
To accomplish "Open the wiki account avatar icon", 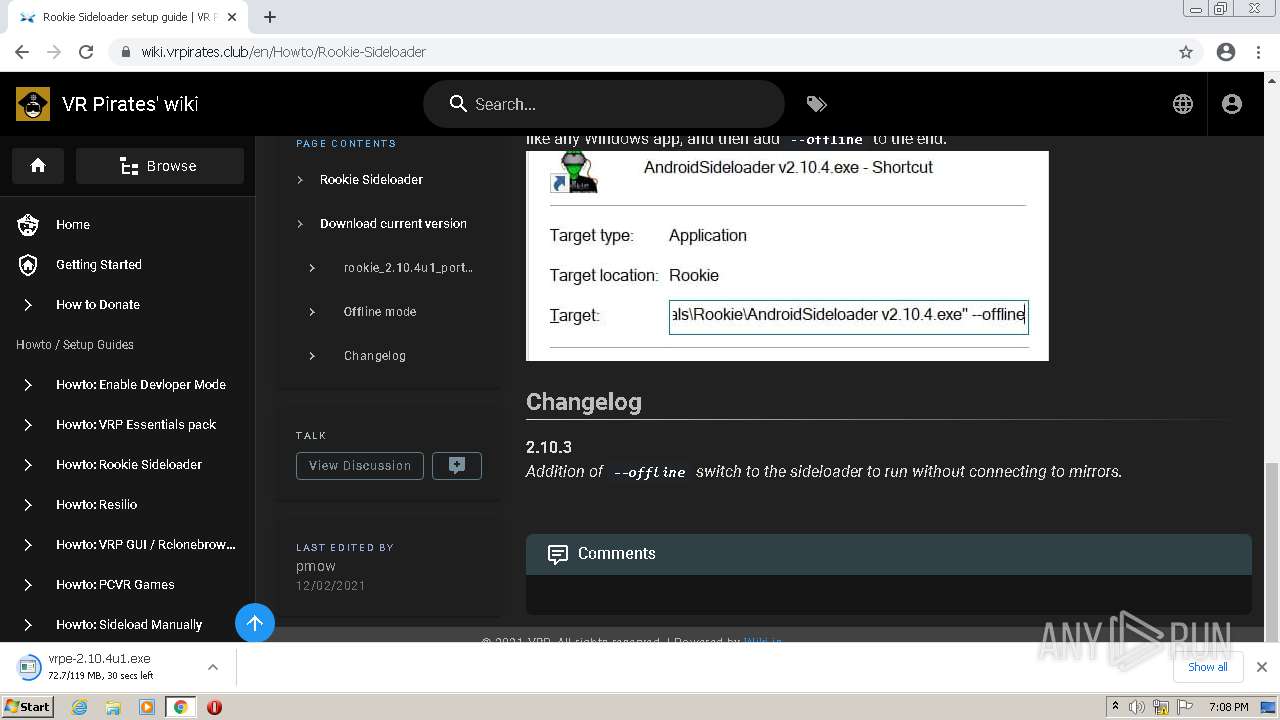I will [x=1232, y=104].
